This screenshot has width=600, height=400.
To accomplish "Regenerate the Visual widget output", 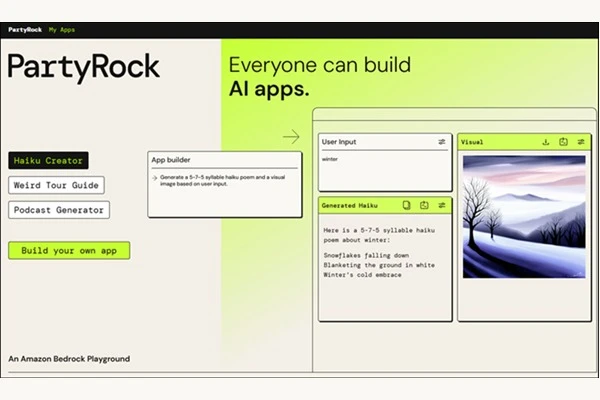I will point(563,142).
